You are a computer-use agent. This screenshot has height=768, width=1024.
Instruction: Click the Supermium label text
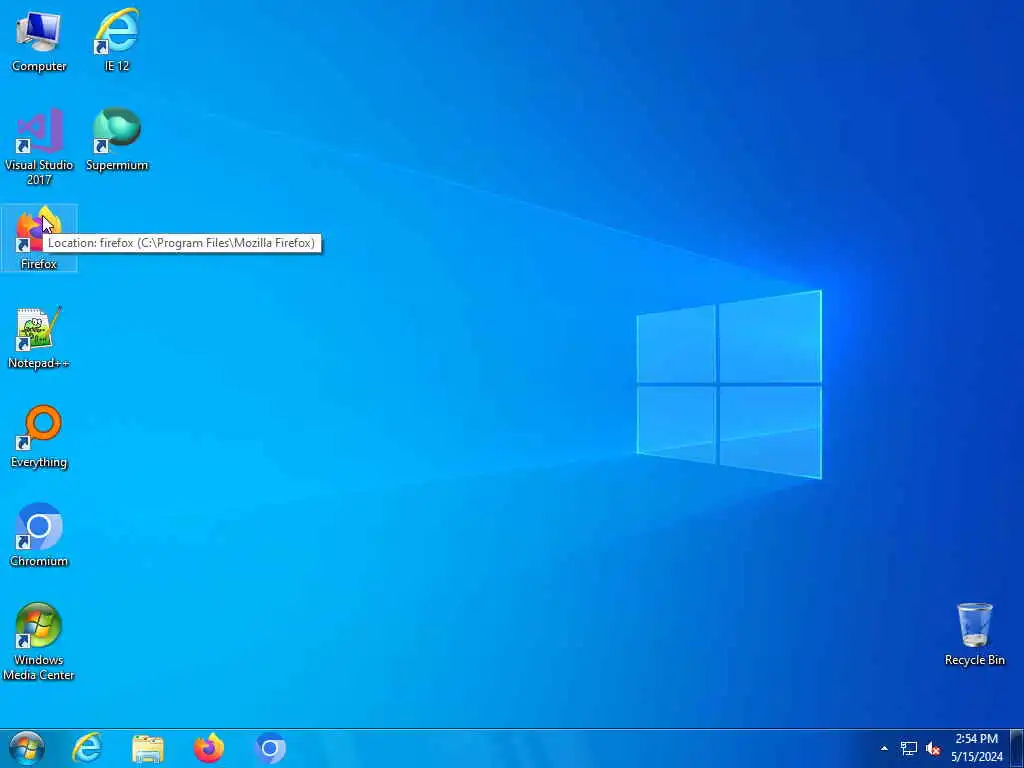pos(117,165)
